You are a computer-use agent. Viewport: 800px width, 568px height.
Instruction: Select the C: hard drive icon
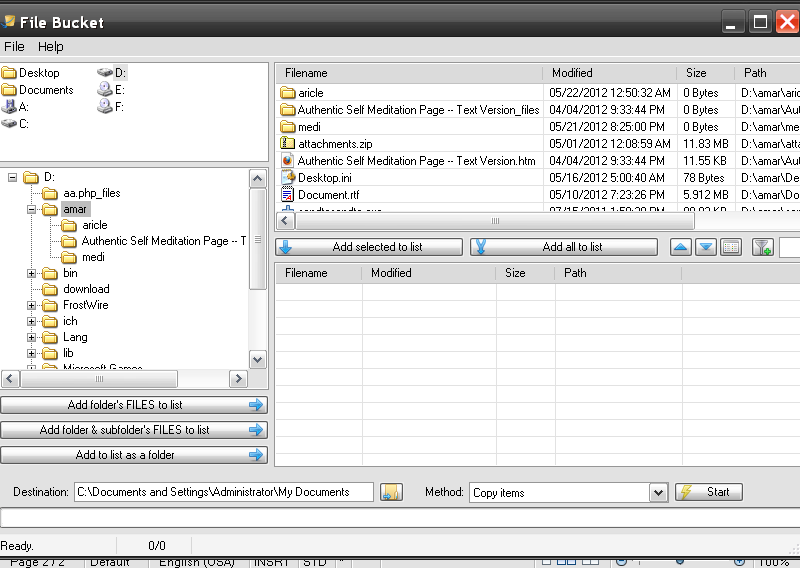pyautogui.click(x=10, y=124)
